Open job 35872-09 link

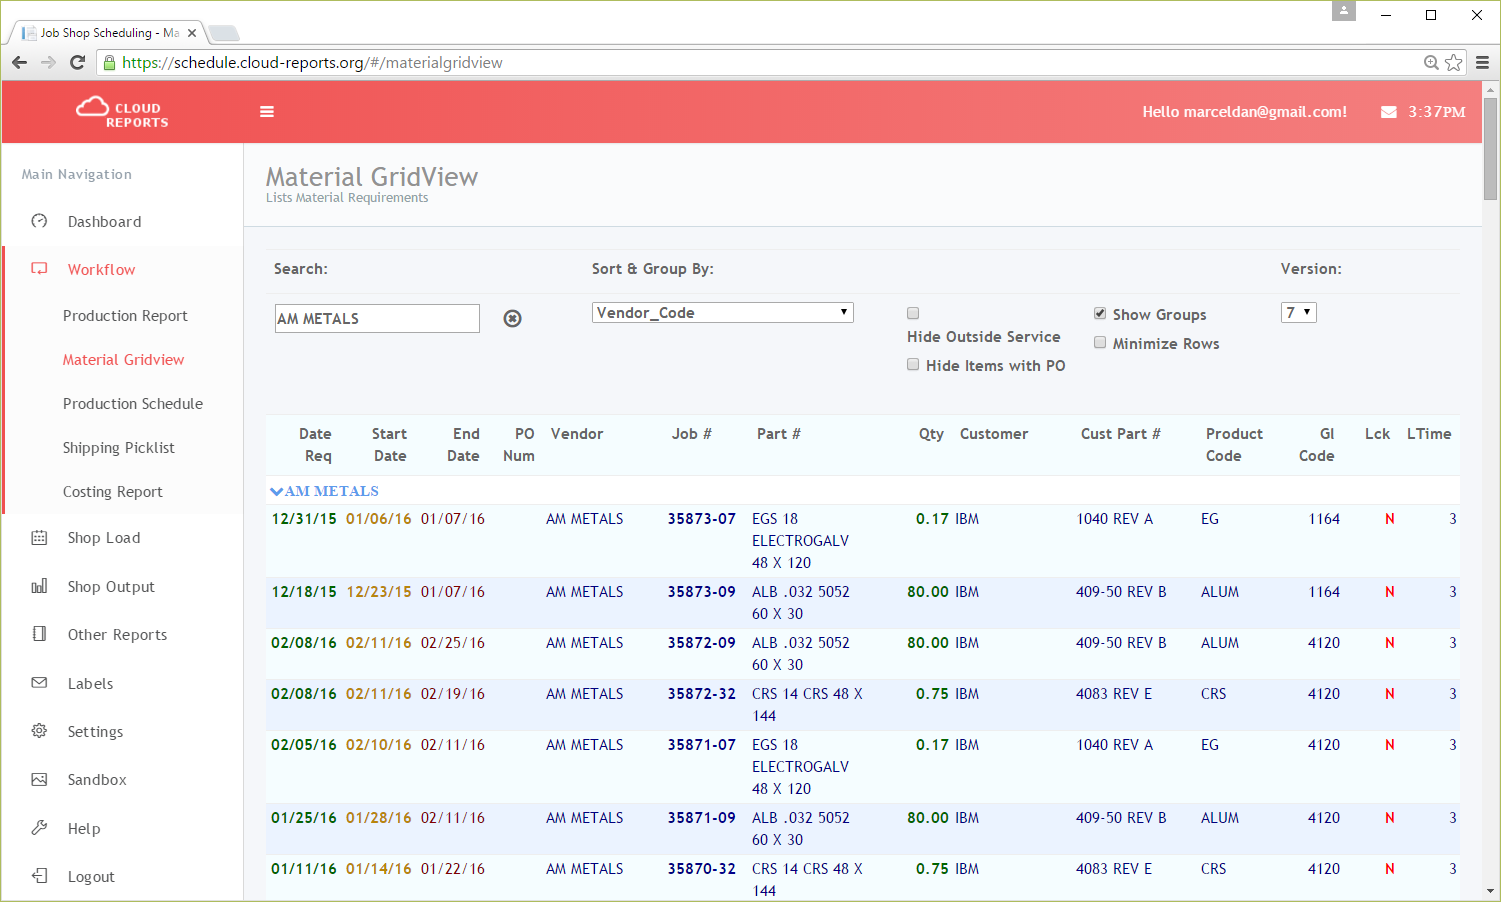702,643
